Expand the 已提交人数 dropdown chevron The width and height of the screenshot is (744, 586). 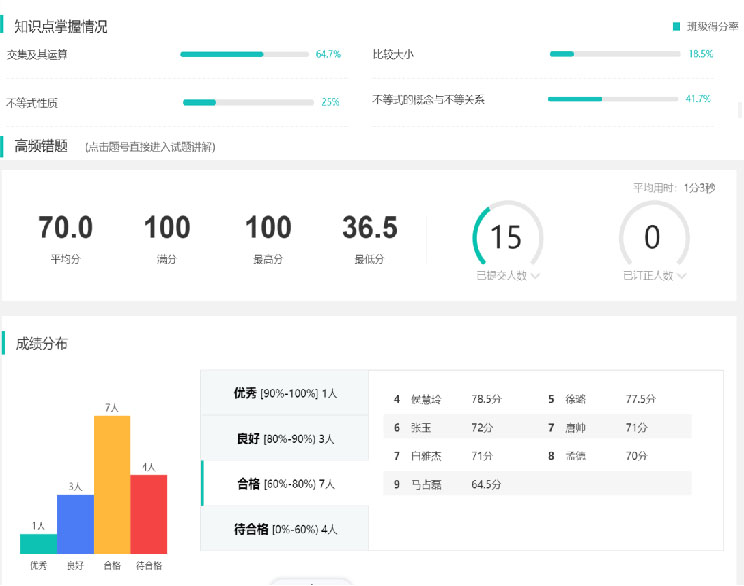tap(536, 276)
